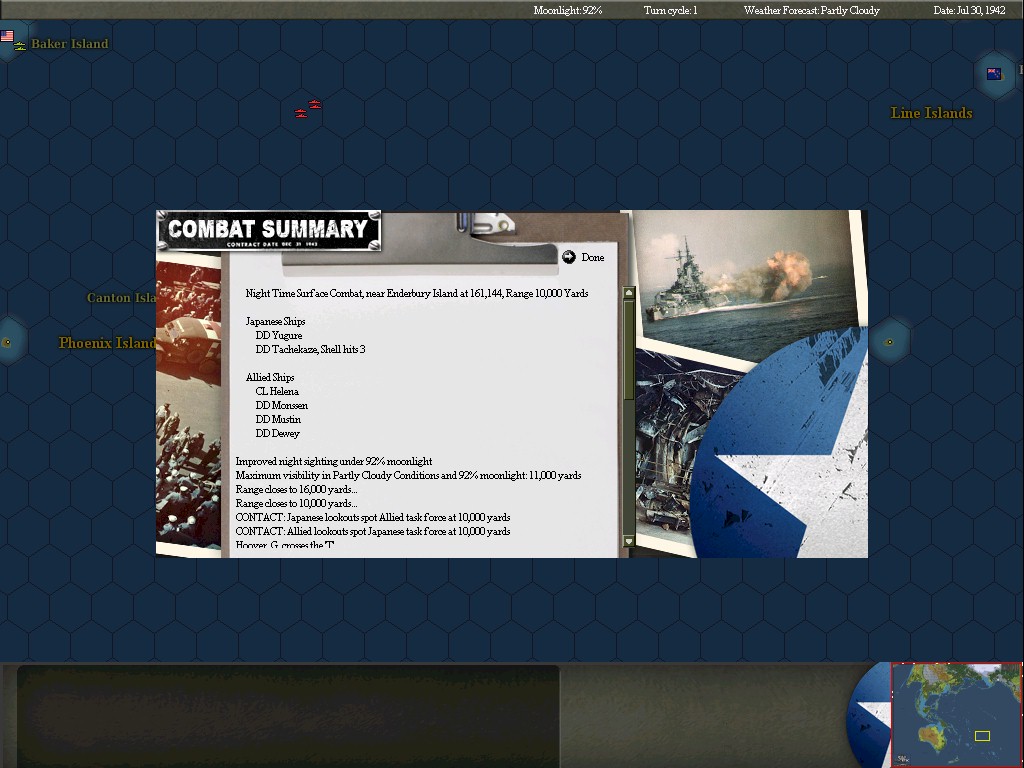Click the Done arrow icon

coord(569,257)
